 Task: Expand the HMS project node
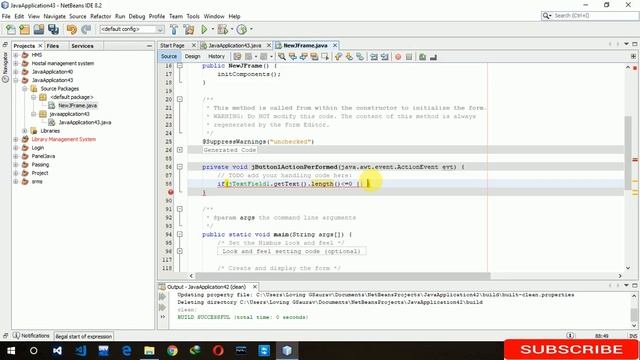(16, 55)
